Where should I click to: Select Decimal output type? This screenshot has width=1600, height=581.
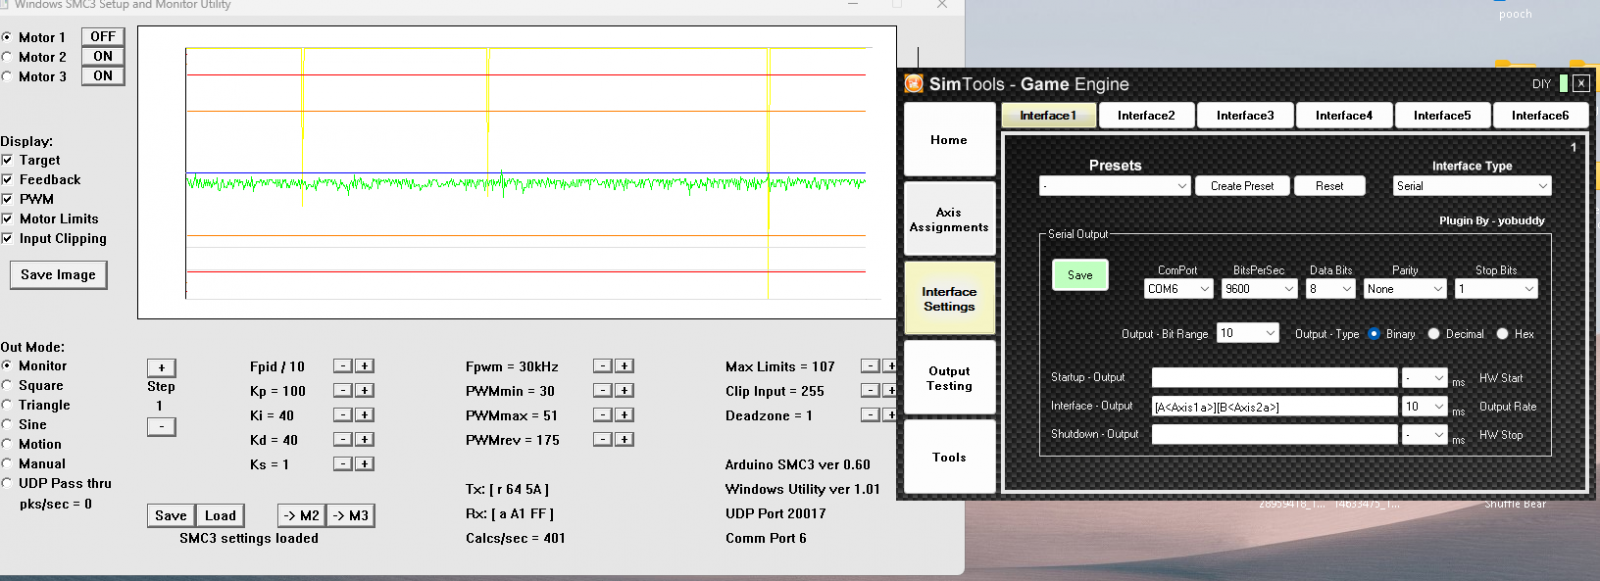(x=1434, y=334)
